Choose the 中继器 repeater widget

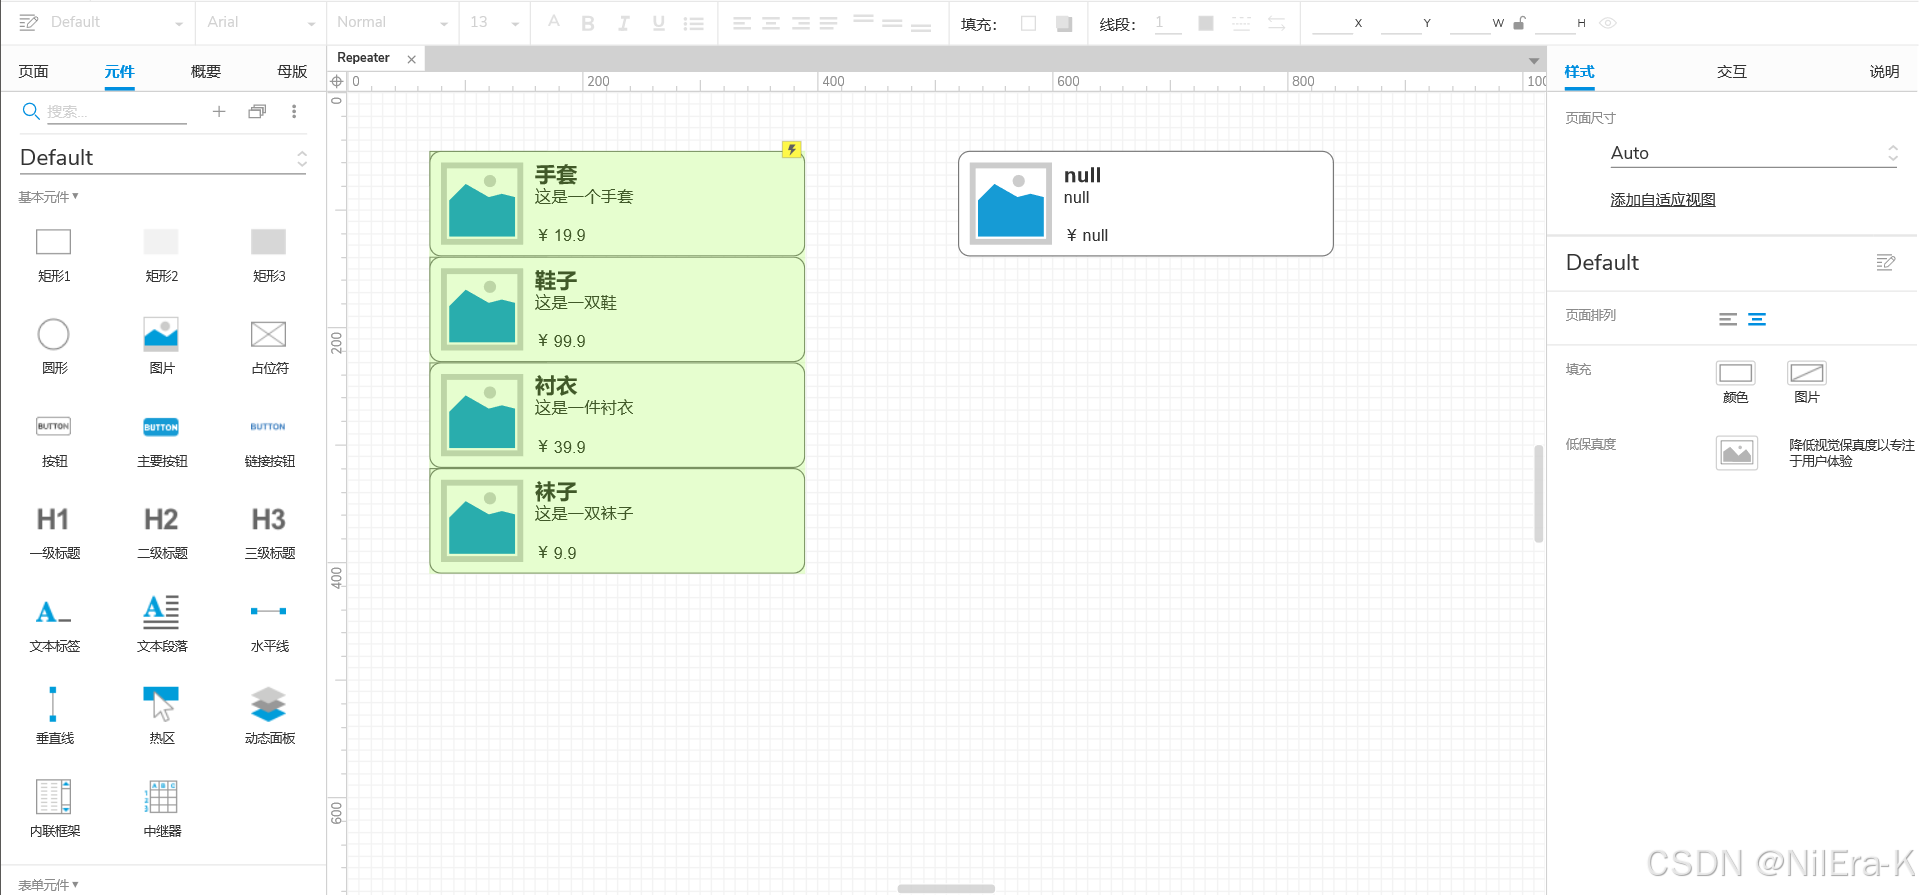tap(161, 809)
